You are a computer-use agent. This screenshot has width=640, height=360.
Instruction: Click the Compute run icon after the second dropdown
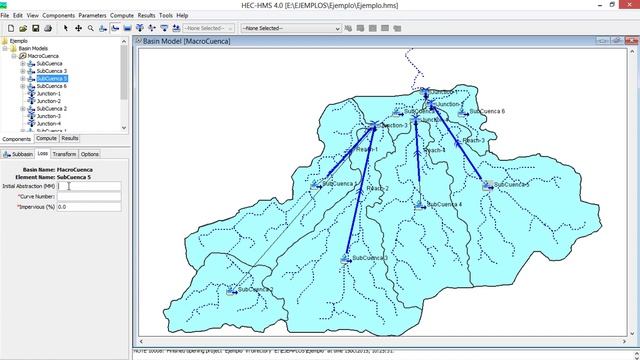[x=348, y=28]
